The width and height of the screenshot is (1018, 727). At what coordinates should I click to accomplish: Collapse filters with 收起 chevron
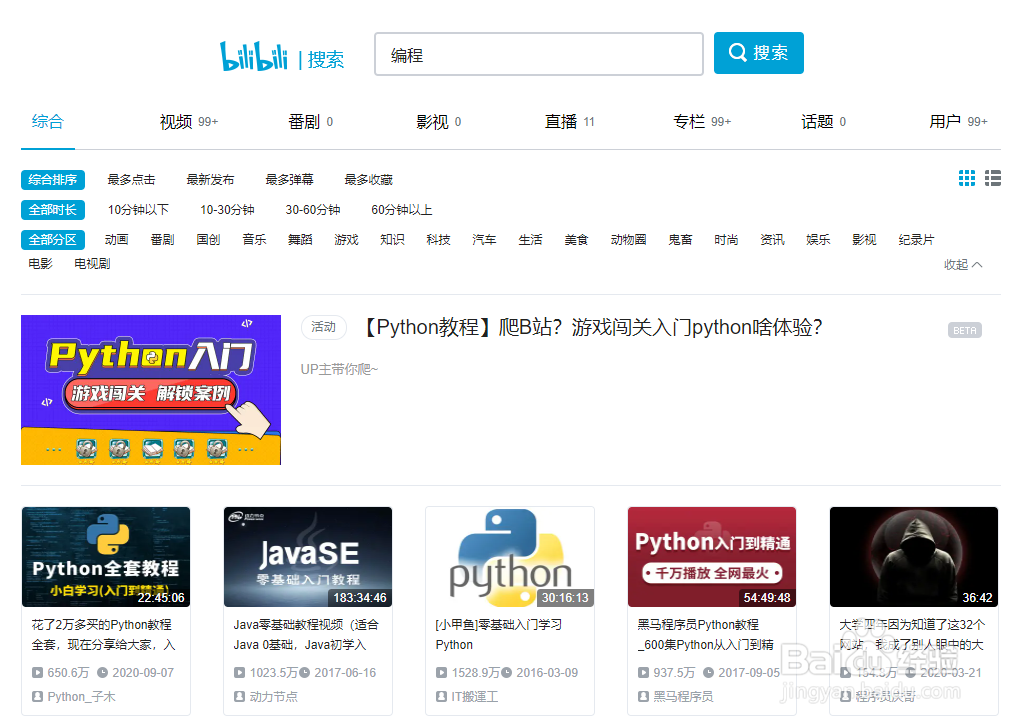(x=963, y=264)
